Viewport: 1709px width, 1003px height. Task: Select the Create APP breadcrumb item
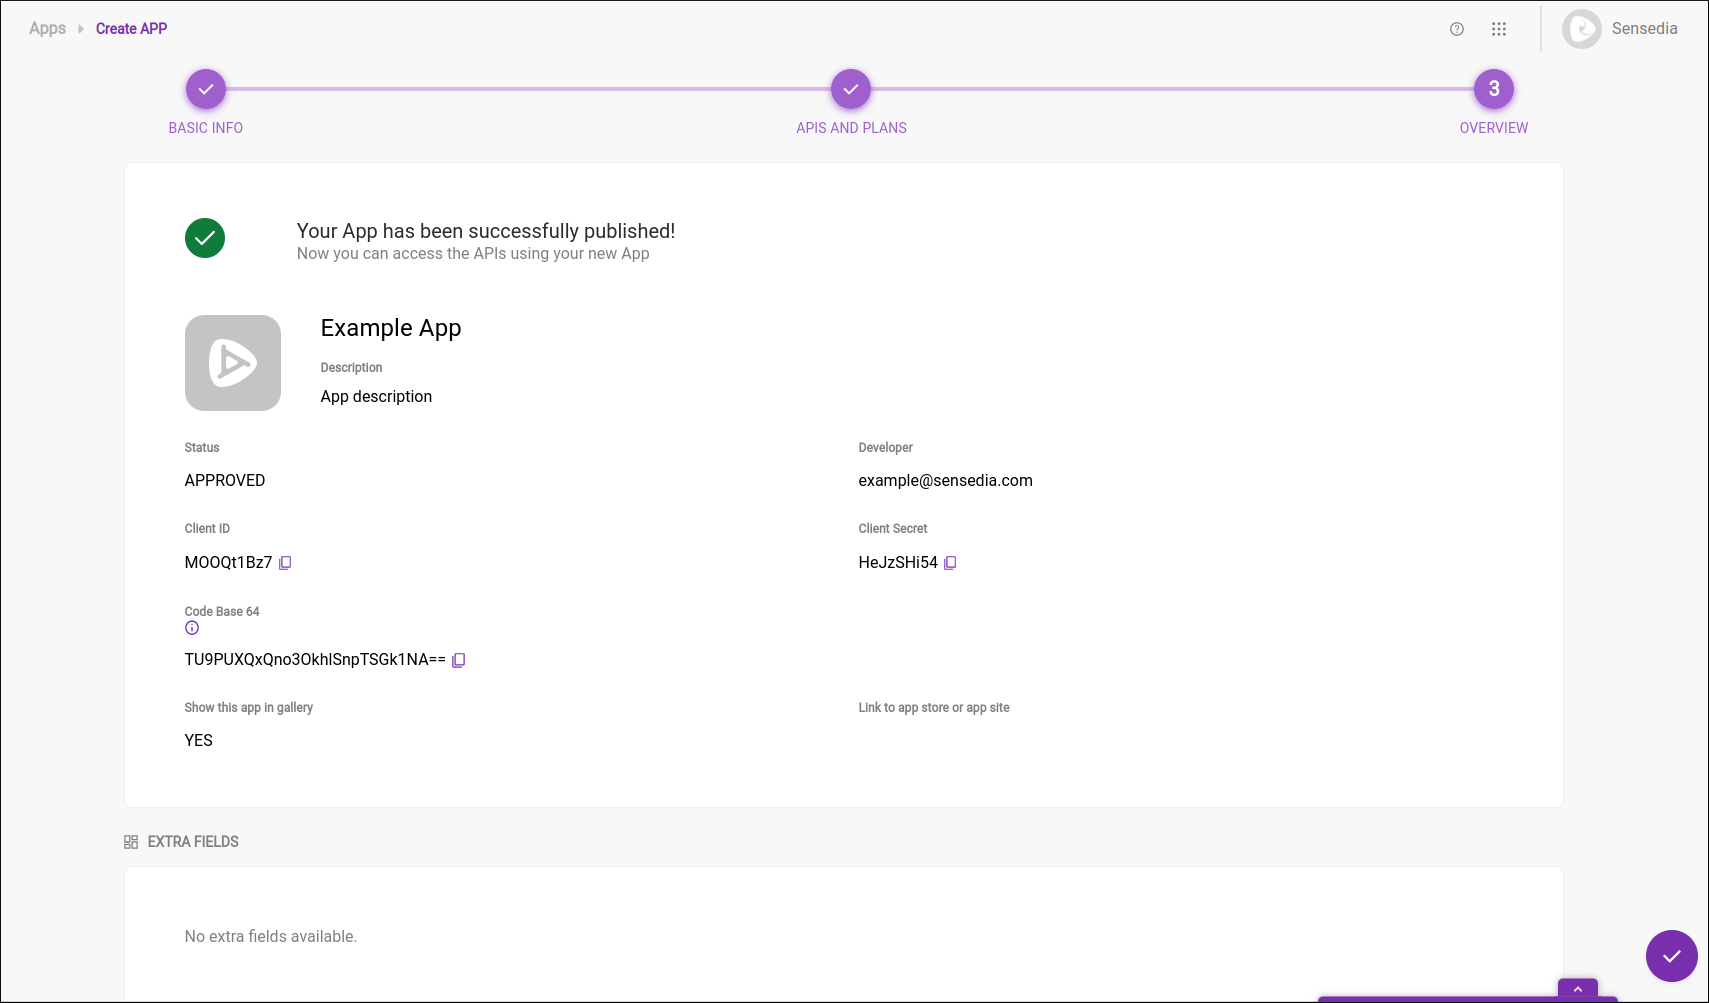click(x=131, y=28)
